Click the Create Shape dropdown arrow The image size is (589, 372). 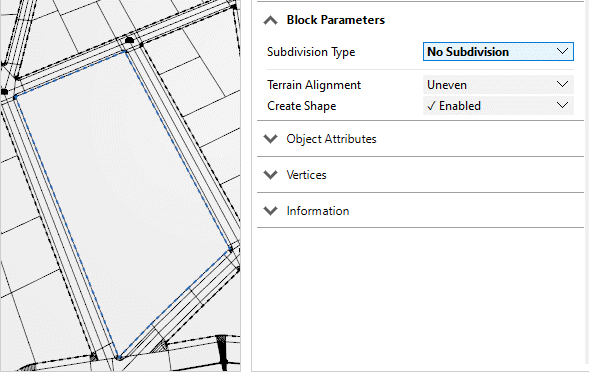[x=562, y=106]
